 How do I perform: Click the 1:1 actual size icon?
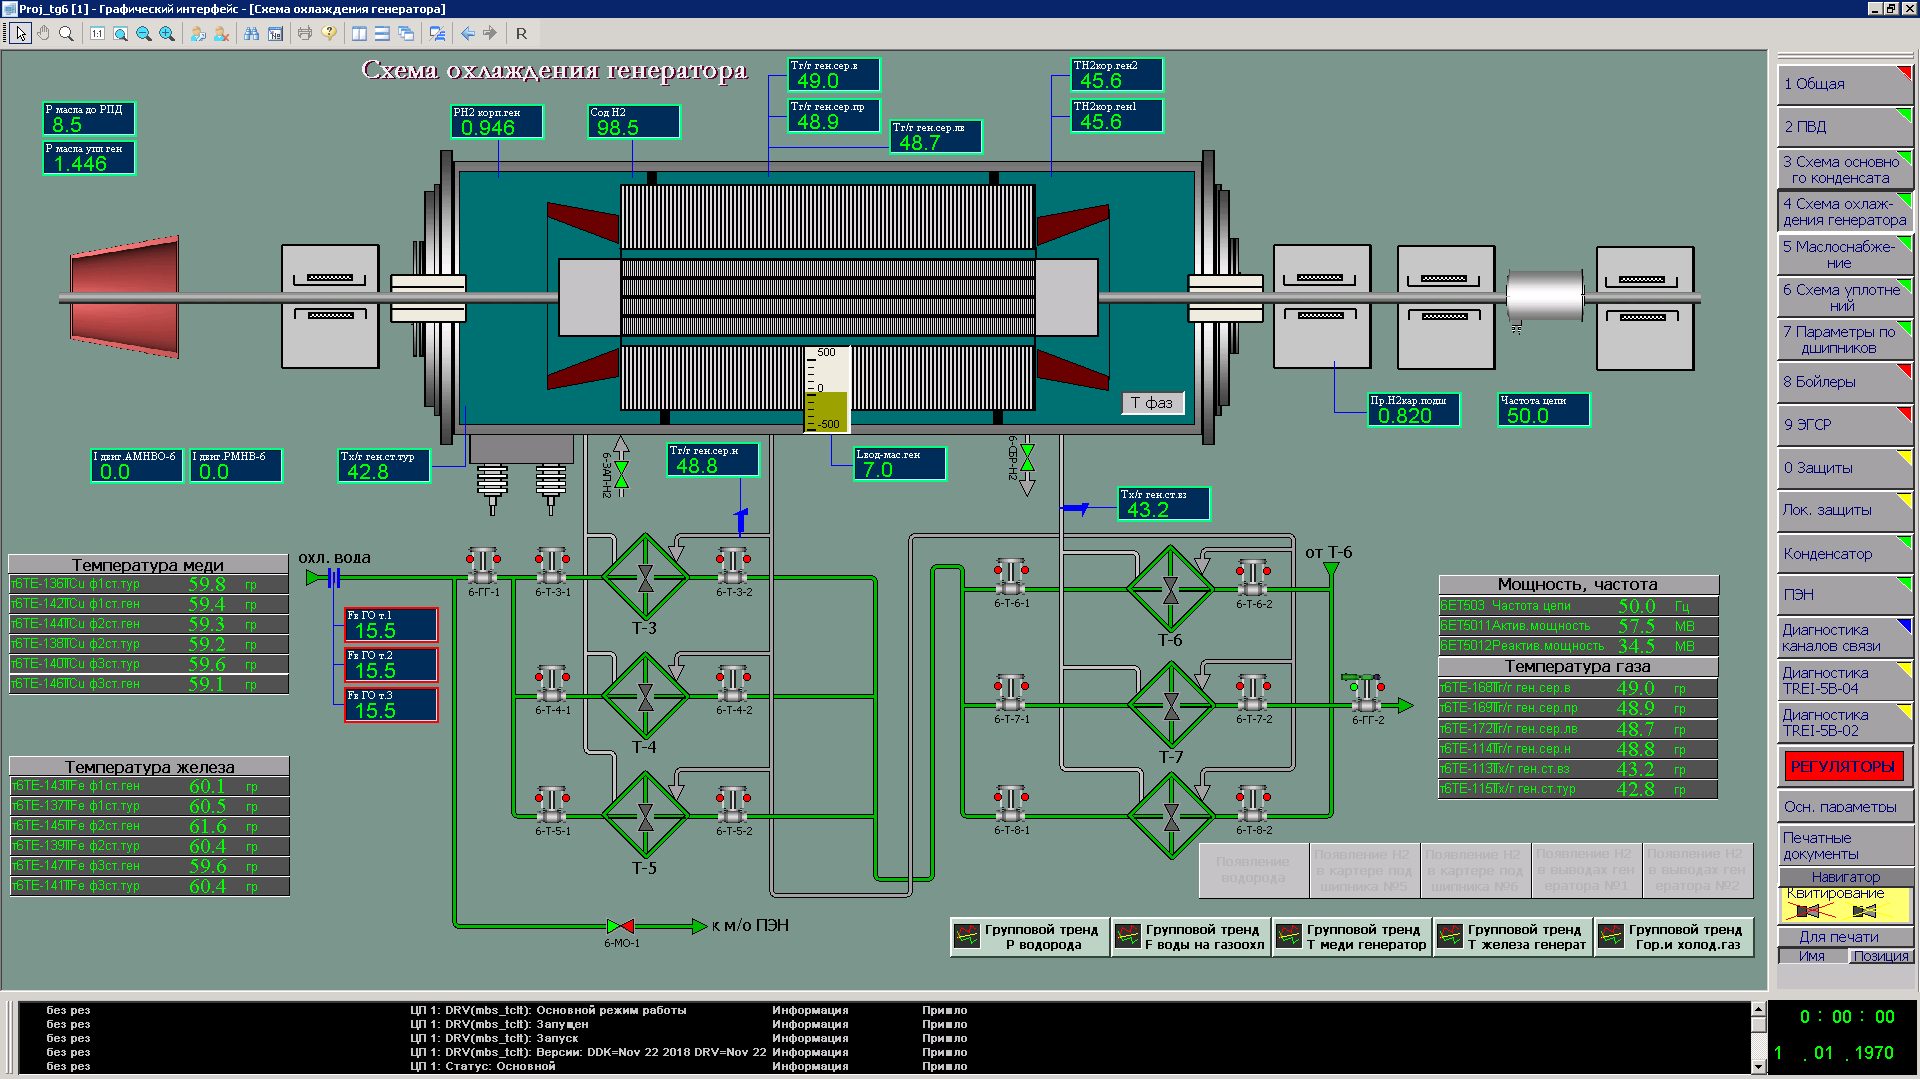tap(97, 33)
